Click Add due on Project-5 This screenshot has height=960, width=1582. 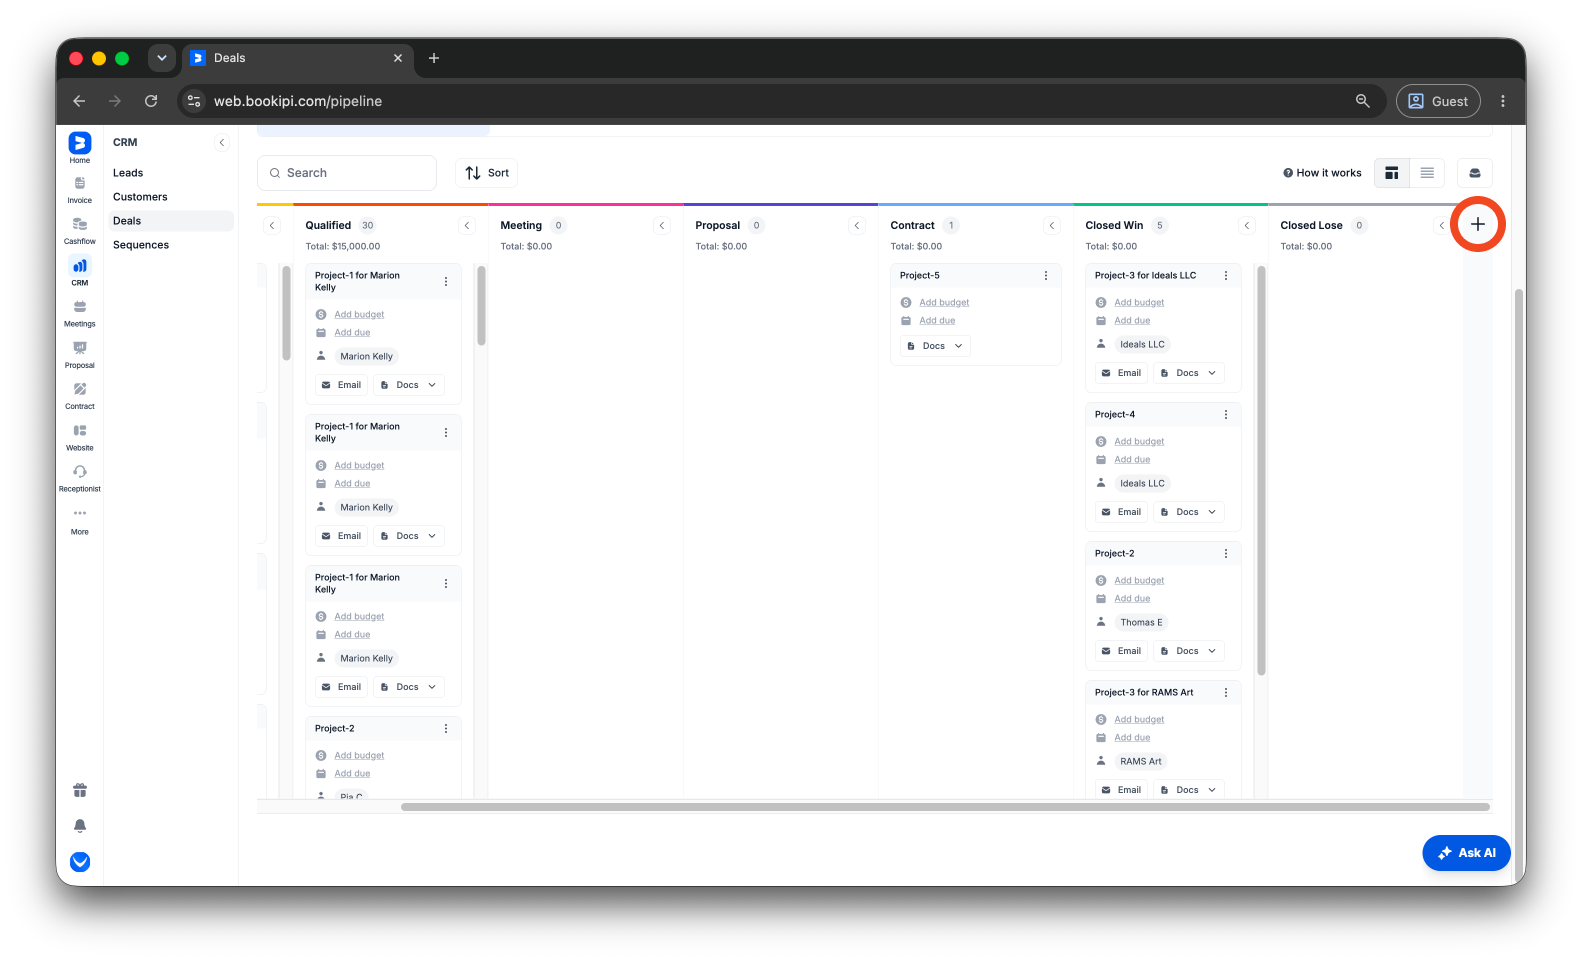[x=937, y=321]
